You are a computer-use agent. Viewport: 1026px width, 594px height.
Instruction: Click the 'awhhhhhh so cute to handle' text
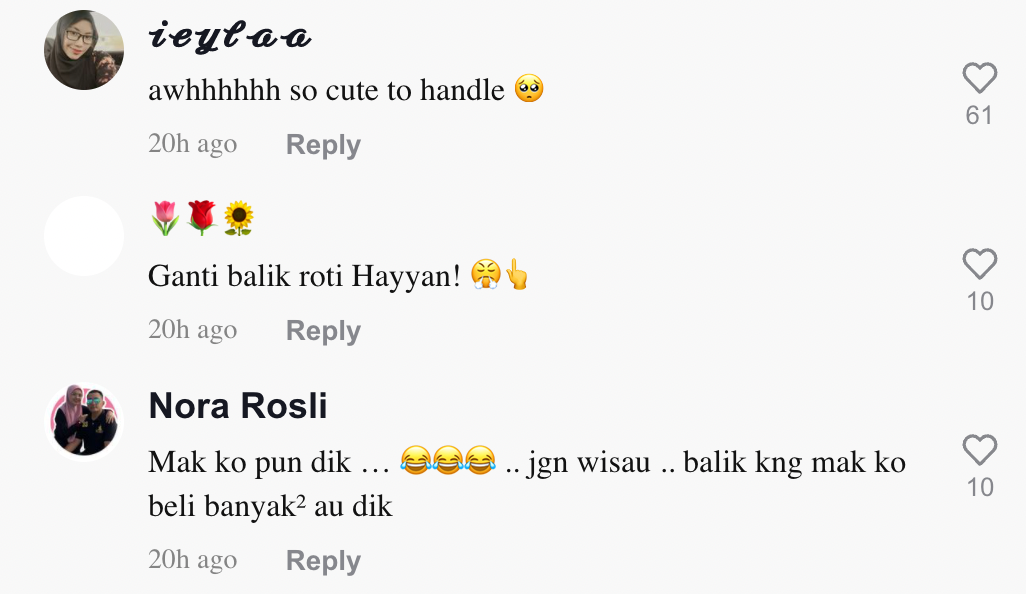[x=346, y=90]
